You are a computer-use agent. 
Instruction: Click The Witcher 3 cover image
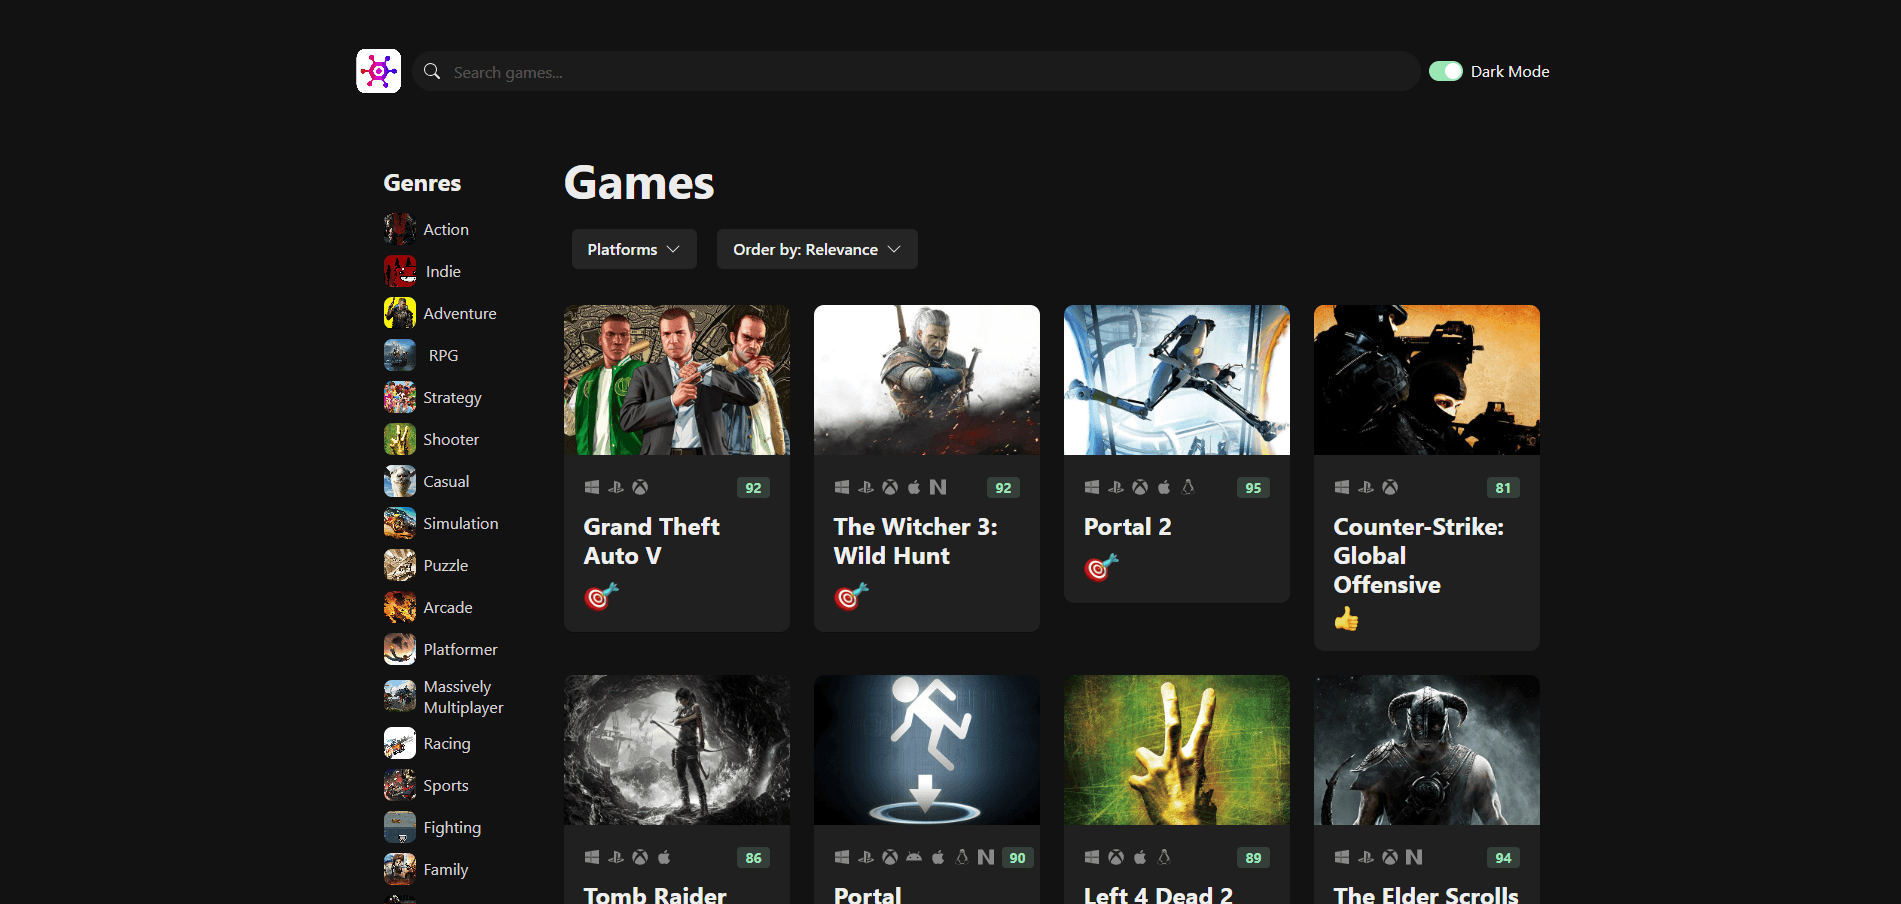927,380
